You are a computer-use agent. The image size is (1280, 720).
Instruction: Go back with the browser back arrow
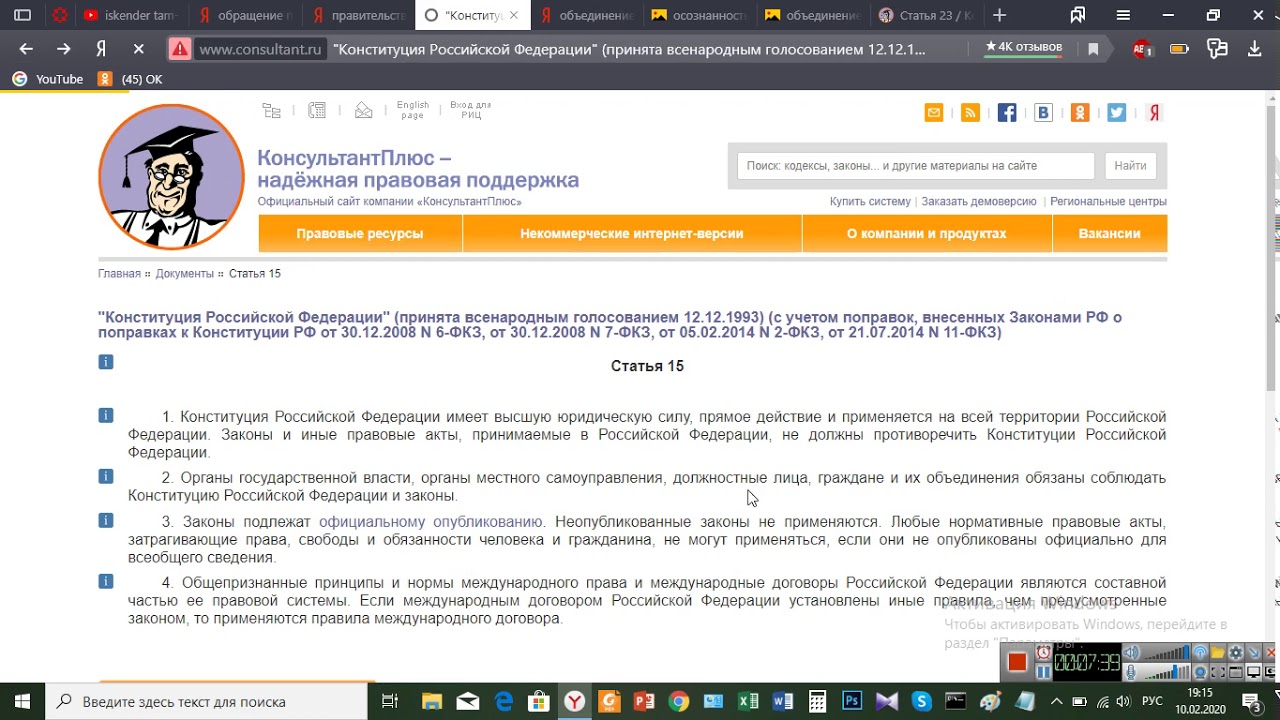tap(26, 49)
